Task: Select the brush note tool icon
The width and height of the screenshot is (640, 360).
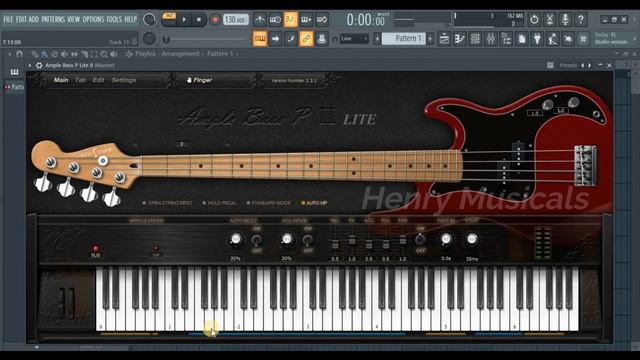Action: [291, 39]
